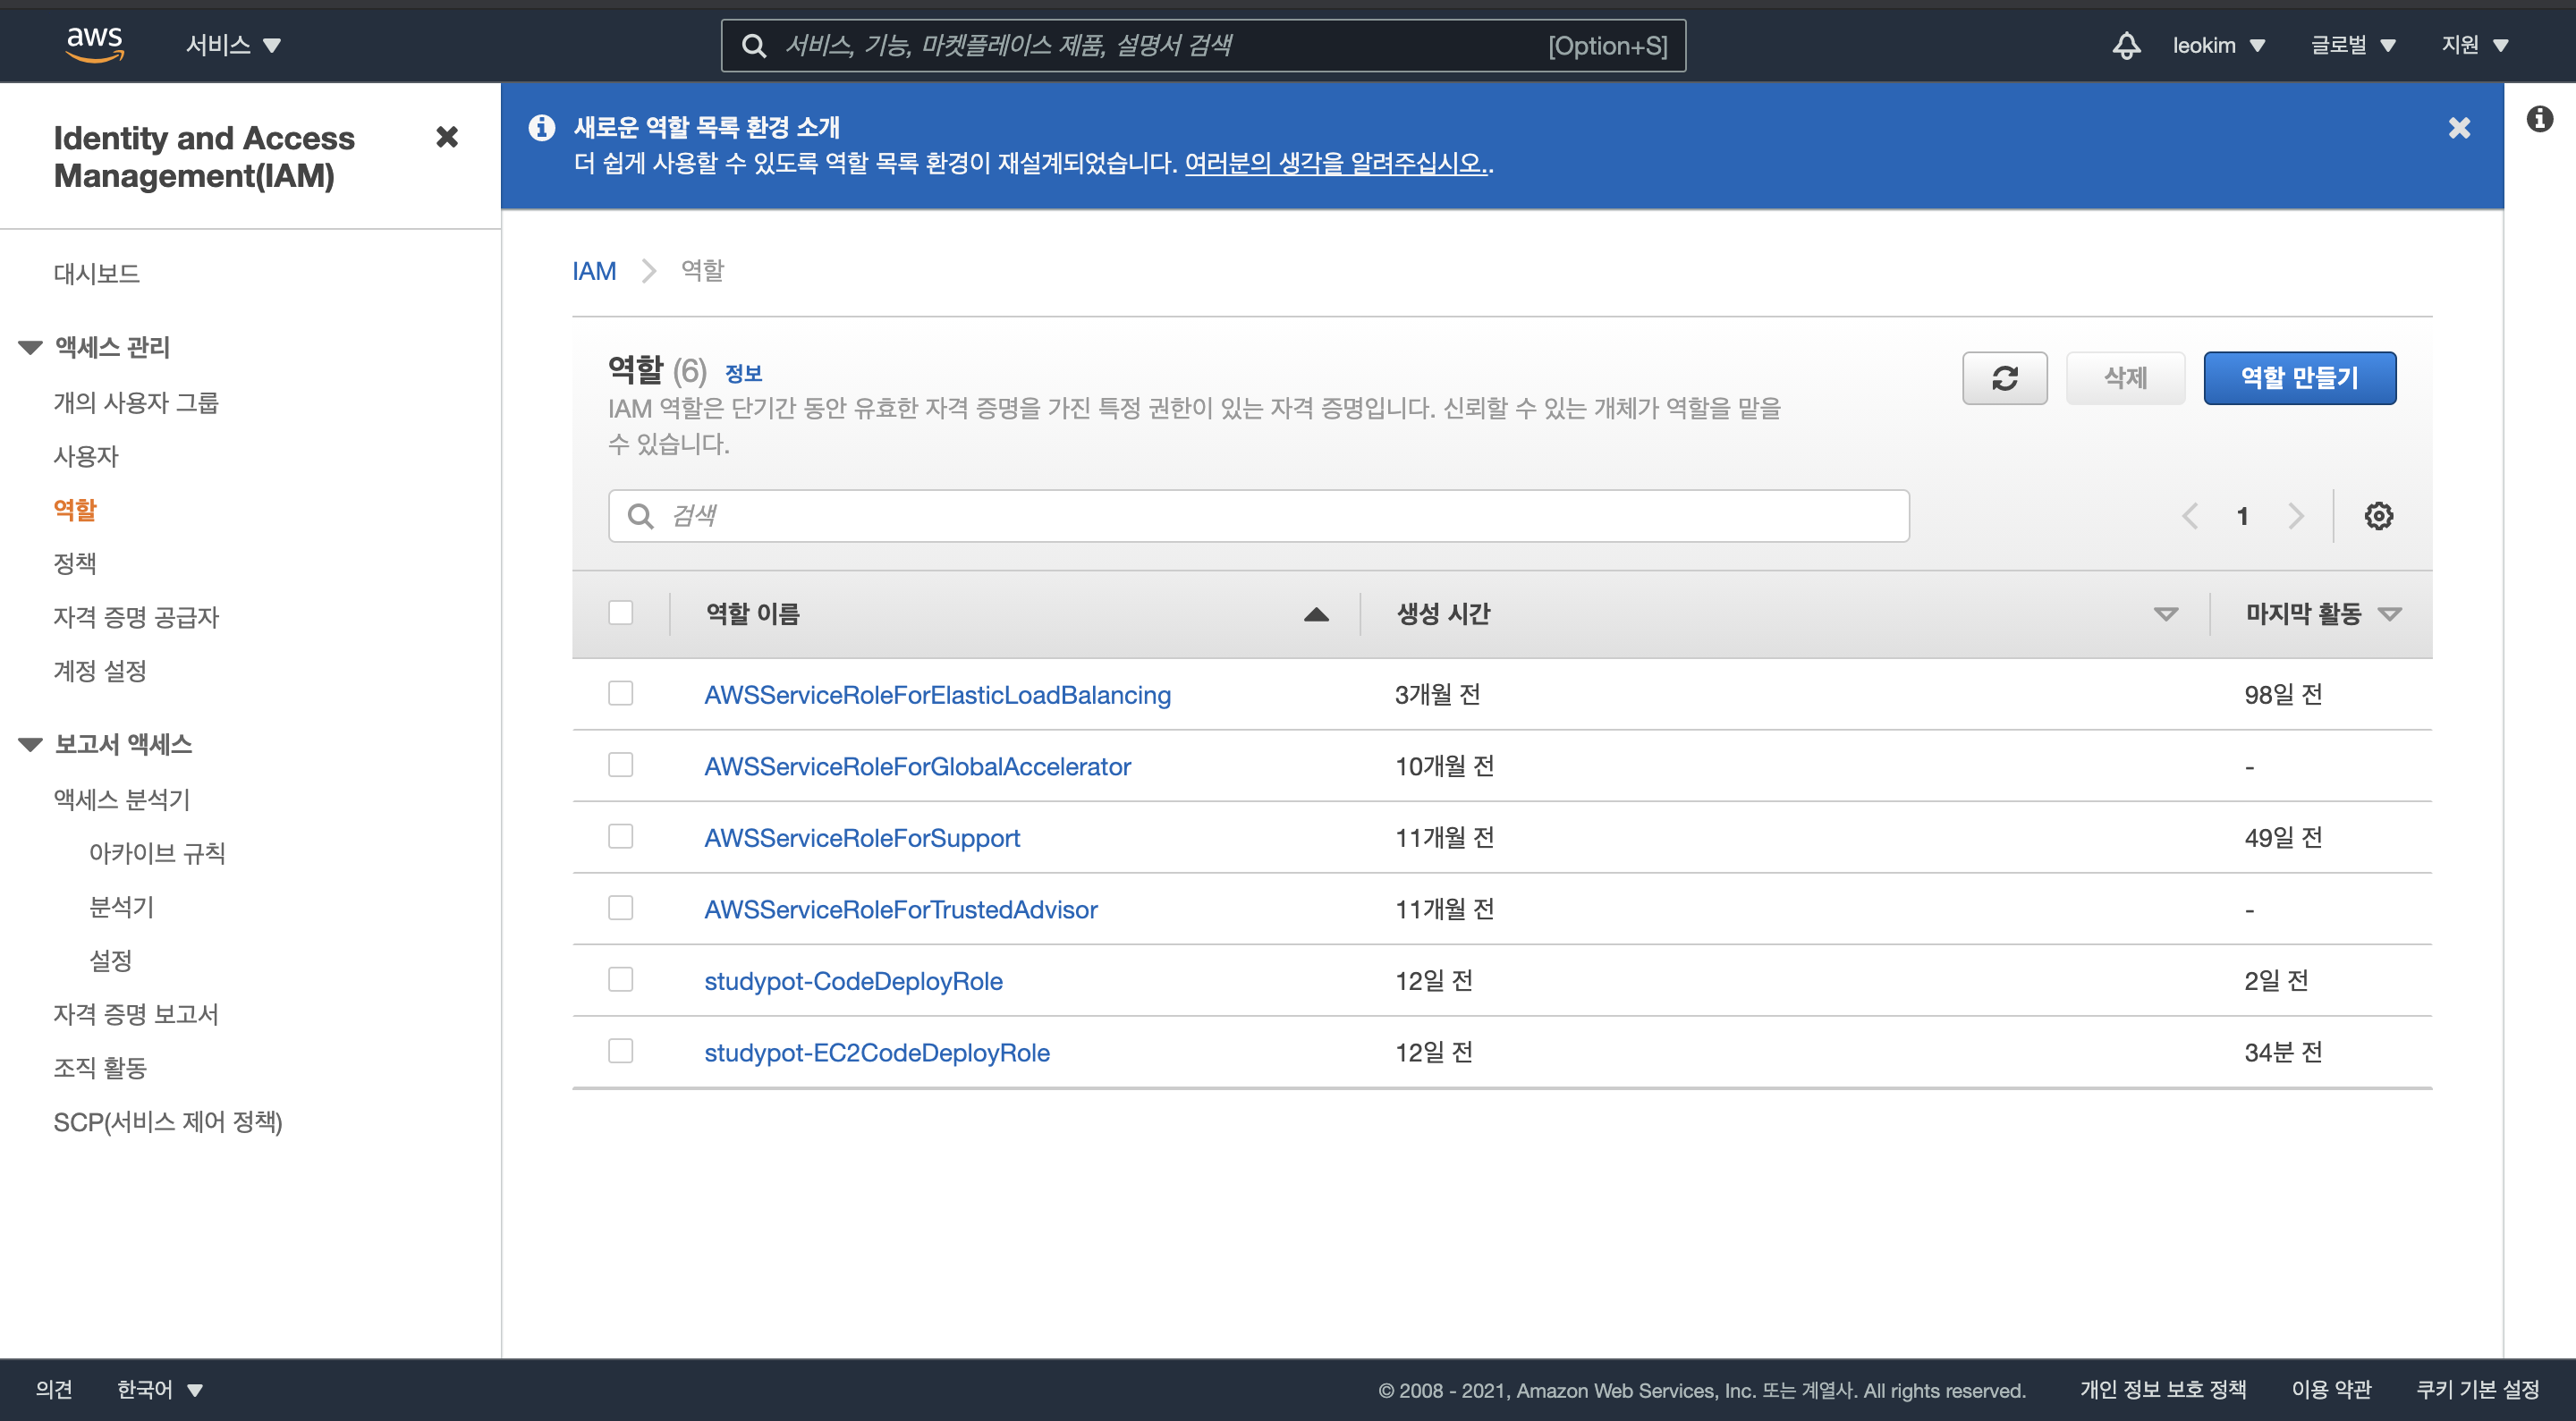Open 개의 사용자 그룹 in sidebar
The height and width of the screenshot is (1421, 2576).
point(136,403)
